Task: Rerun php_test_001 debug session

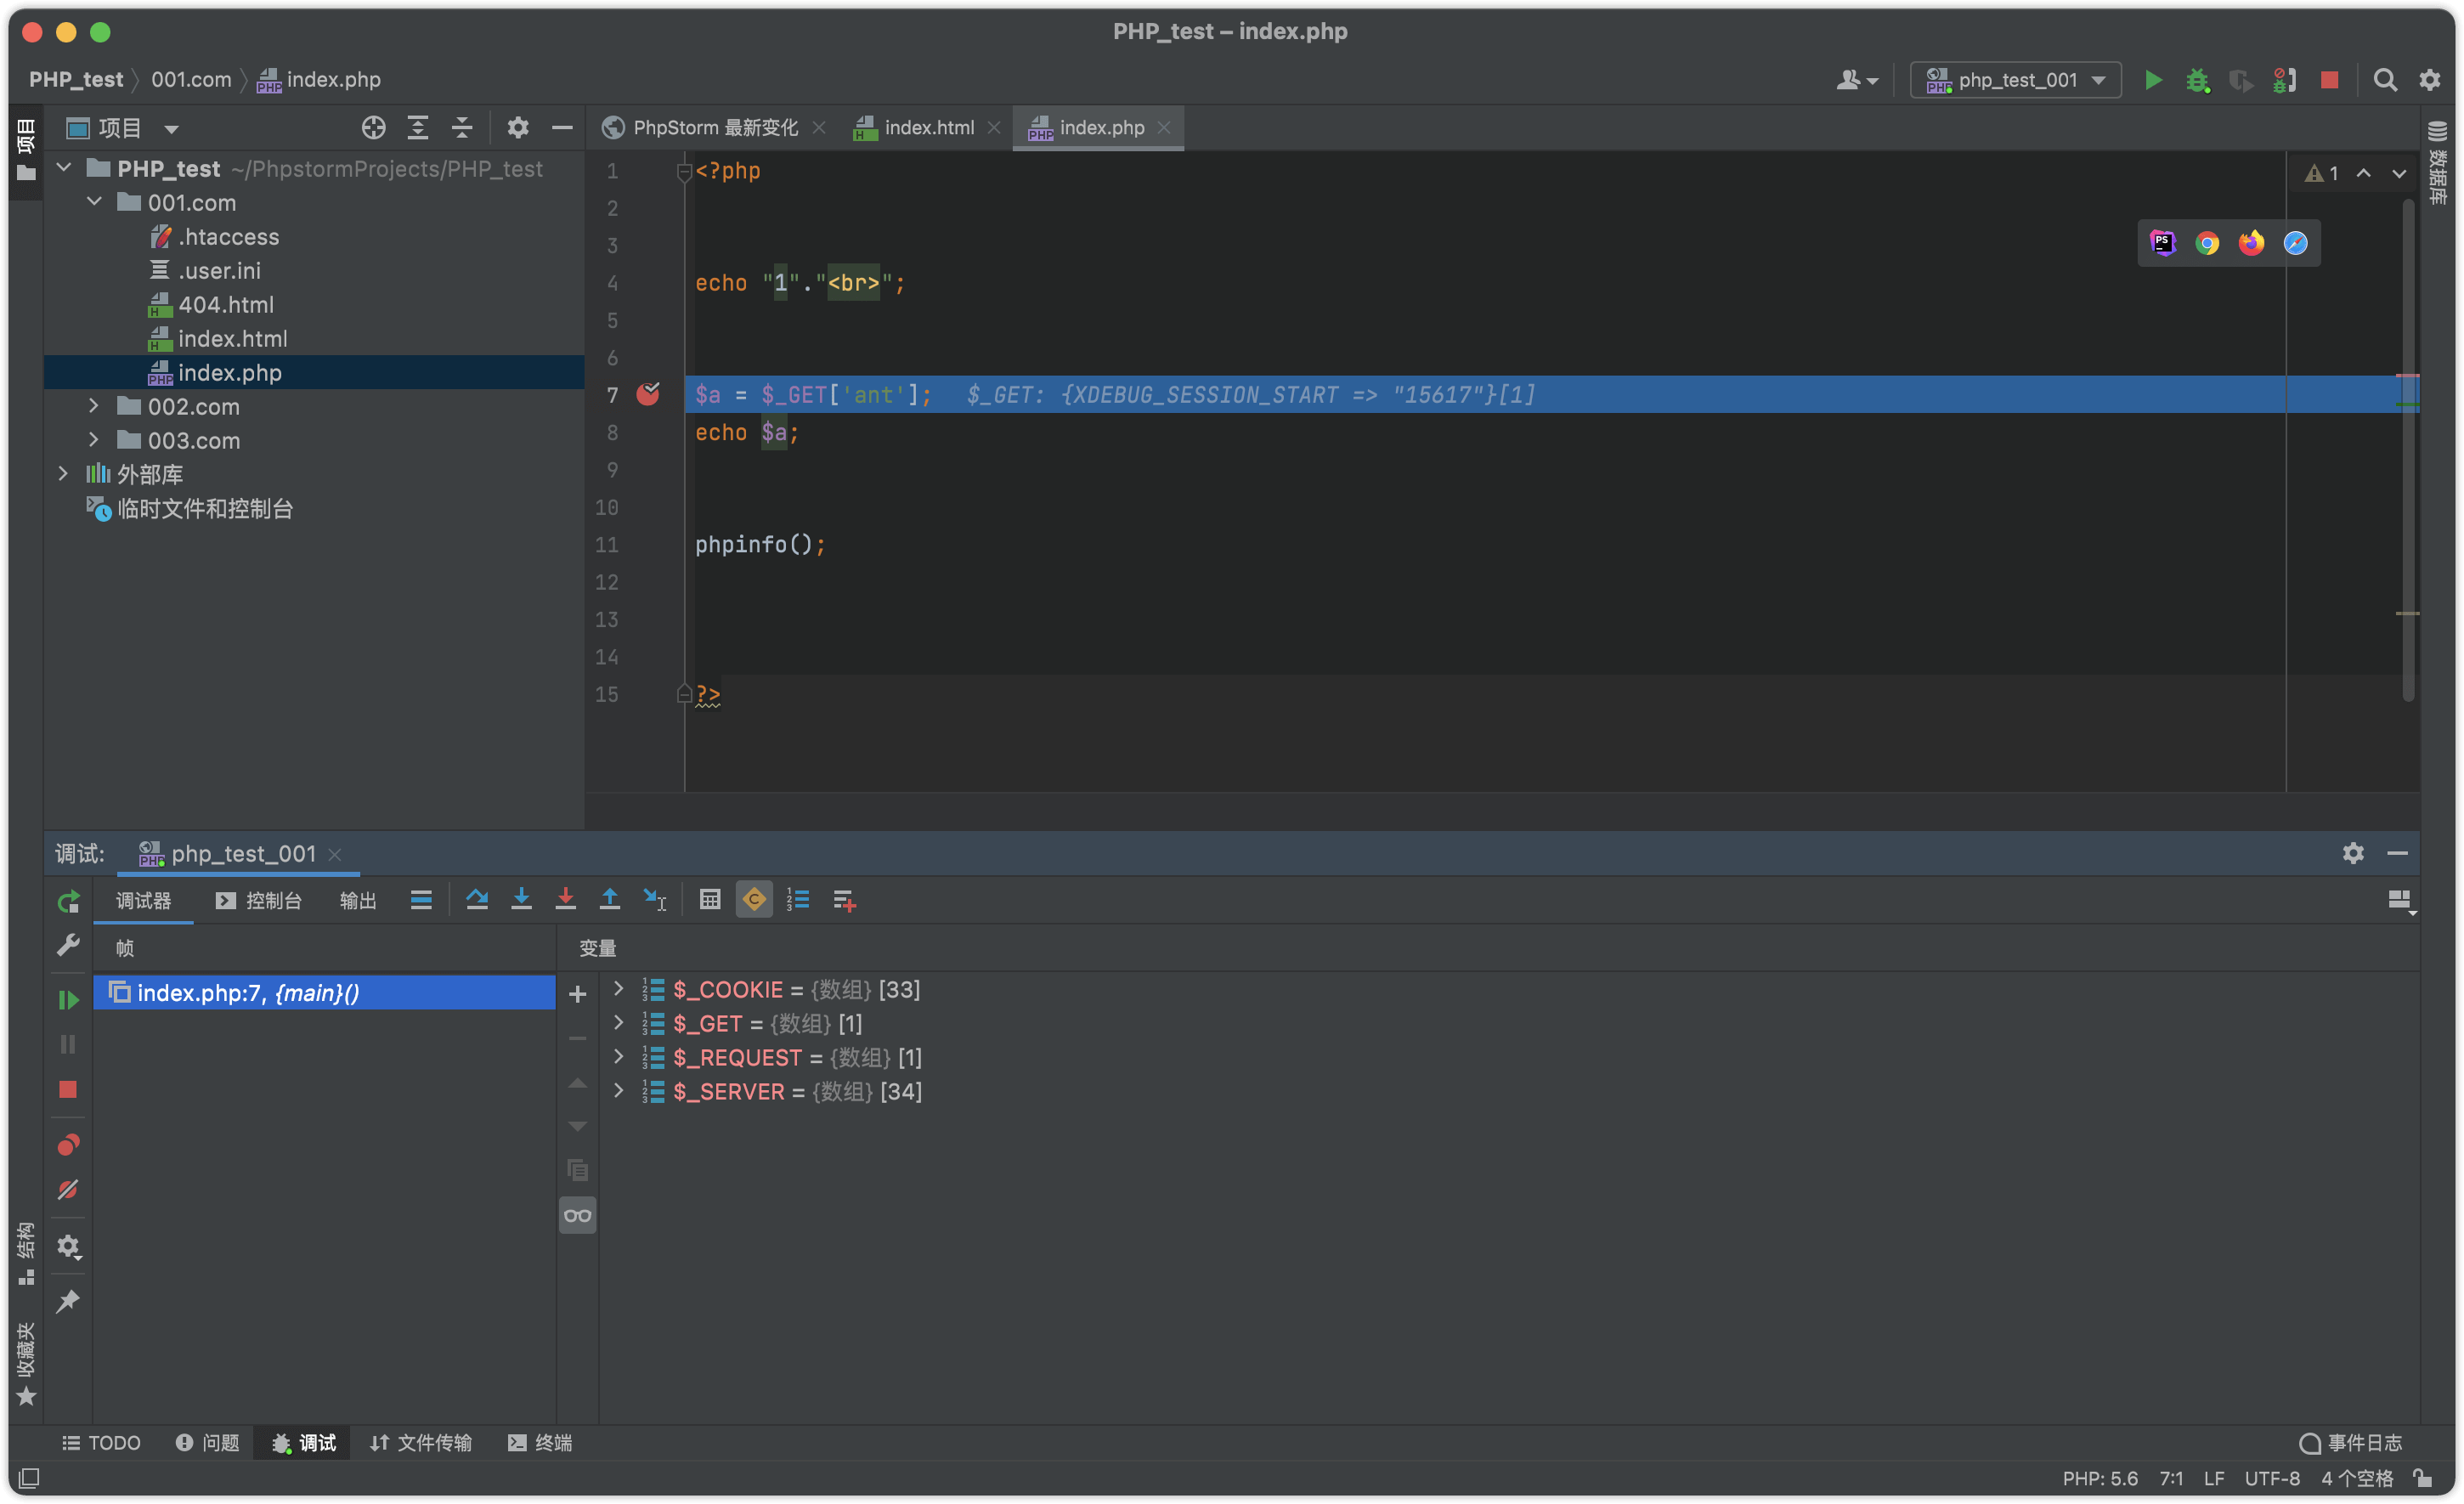Action: point(68,902)
